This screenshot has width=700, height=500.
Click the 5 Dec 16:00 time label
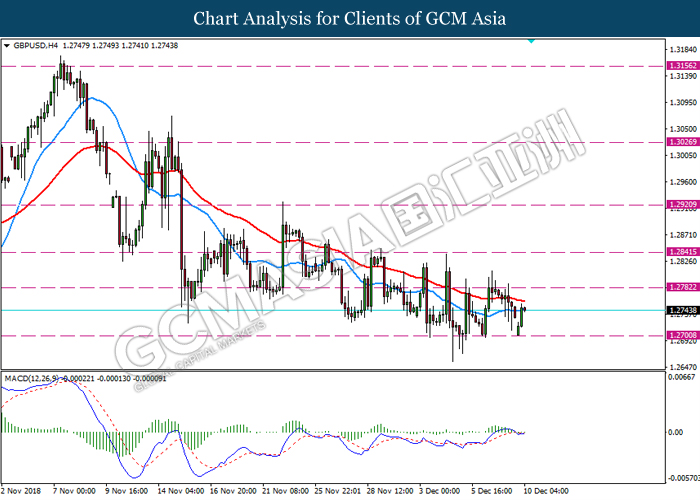click(492, 491)
